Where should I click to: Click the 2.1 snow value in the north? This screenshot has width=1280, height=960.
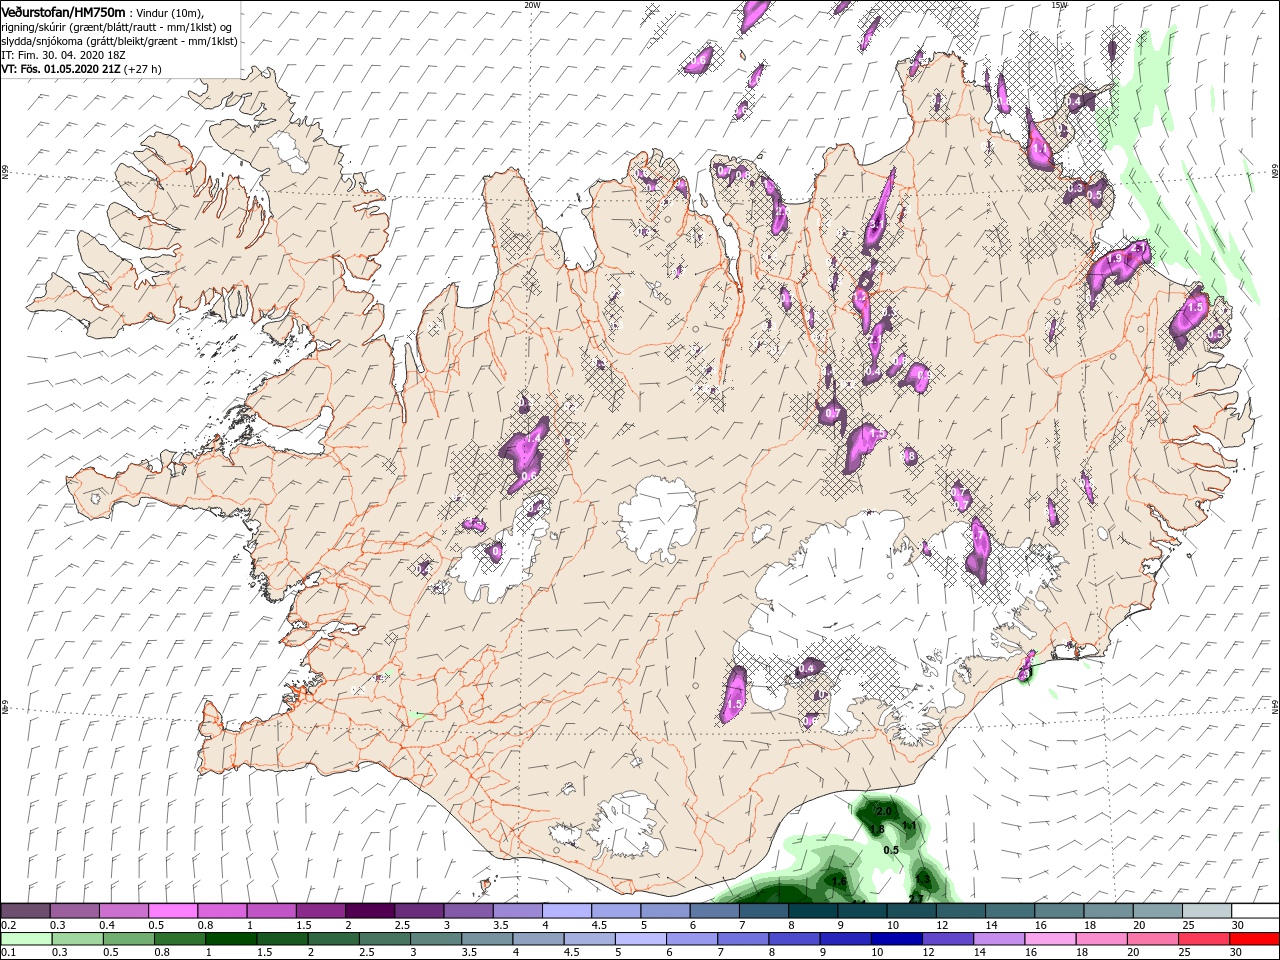click(874, 340)
